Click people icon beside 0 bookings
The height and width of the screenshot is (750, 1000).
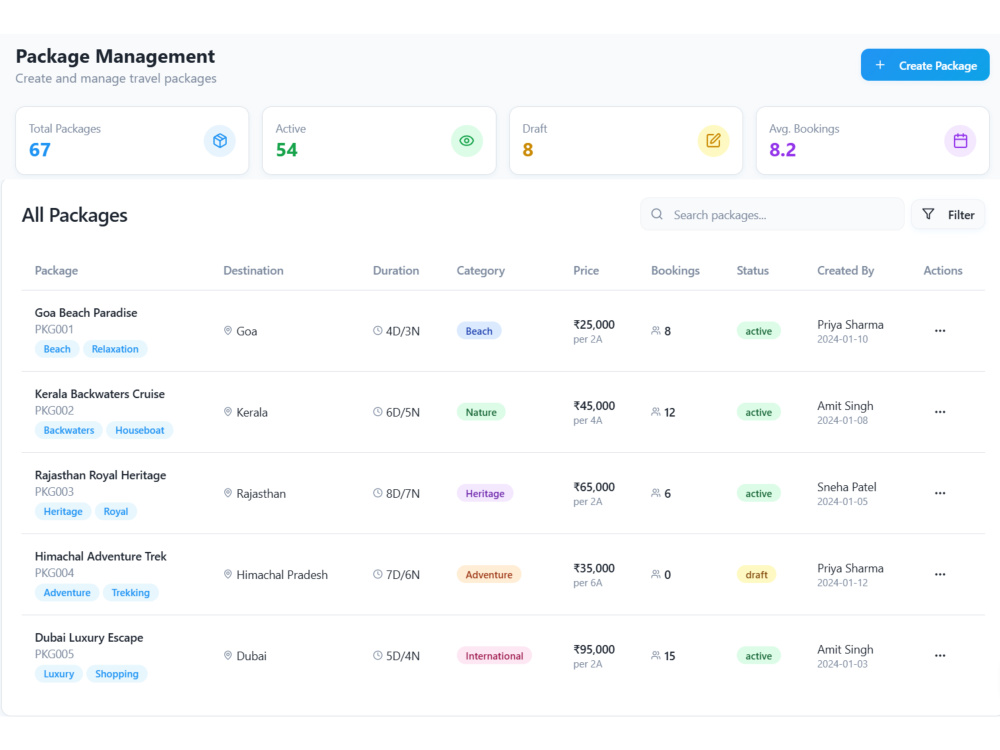656,574
